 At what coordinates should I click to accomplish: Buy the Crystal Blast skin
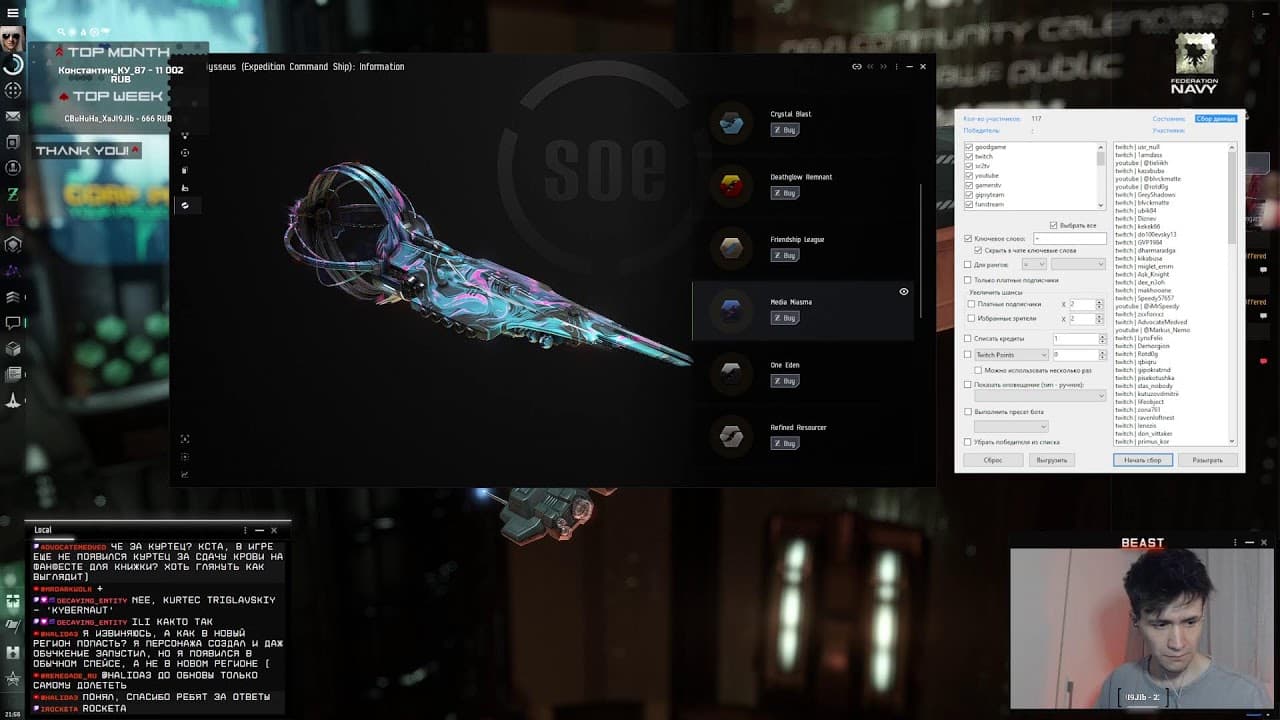pyautogui.click(x=785, y=130)
